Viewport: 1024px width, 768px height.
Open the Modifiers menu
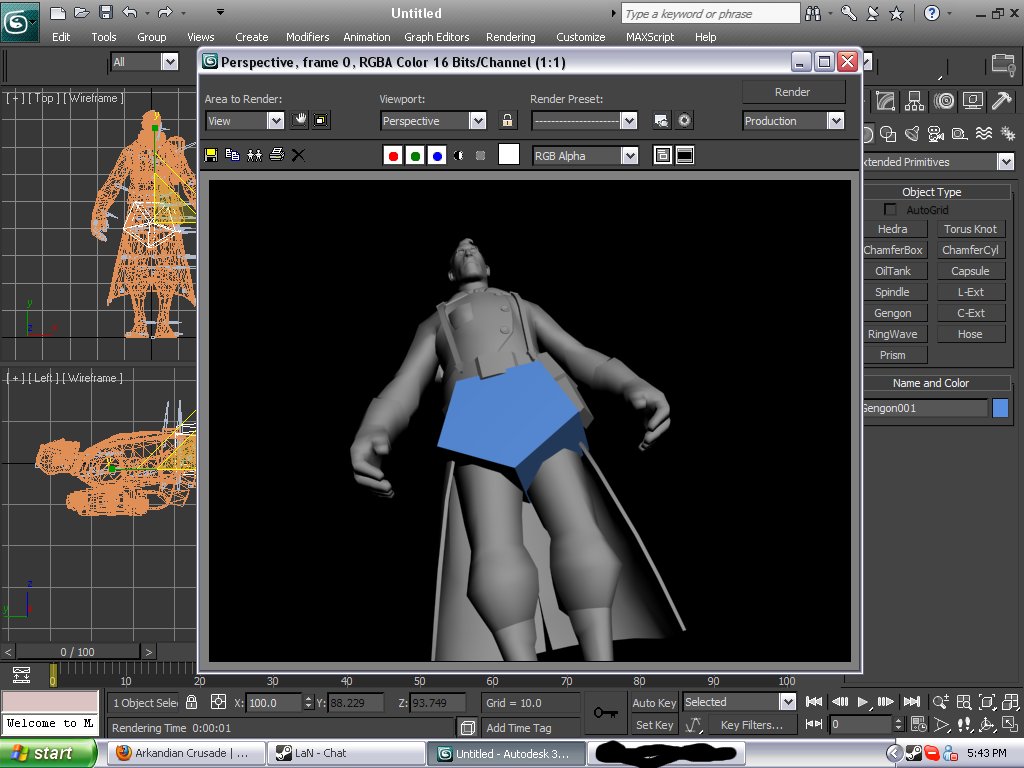click(x=307, y=37)
